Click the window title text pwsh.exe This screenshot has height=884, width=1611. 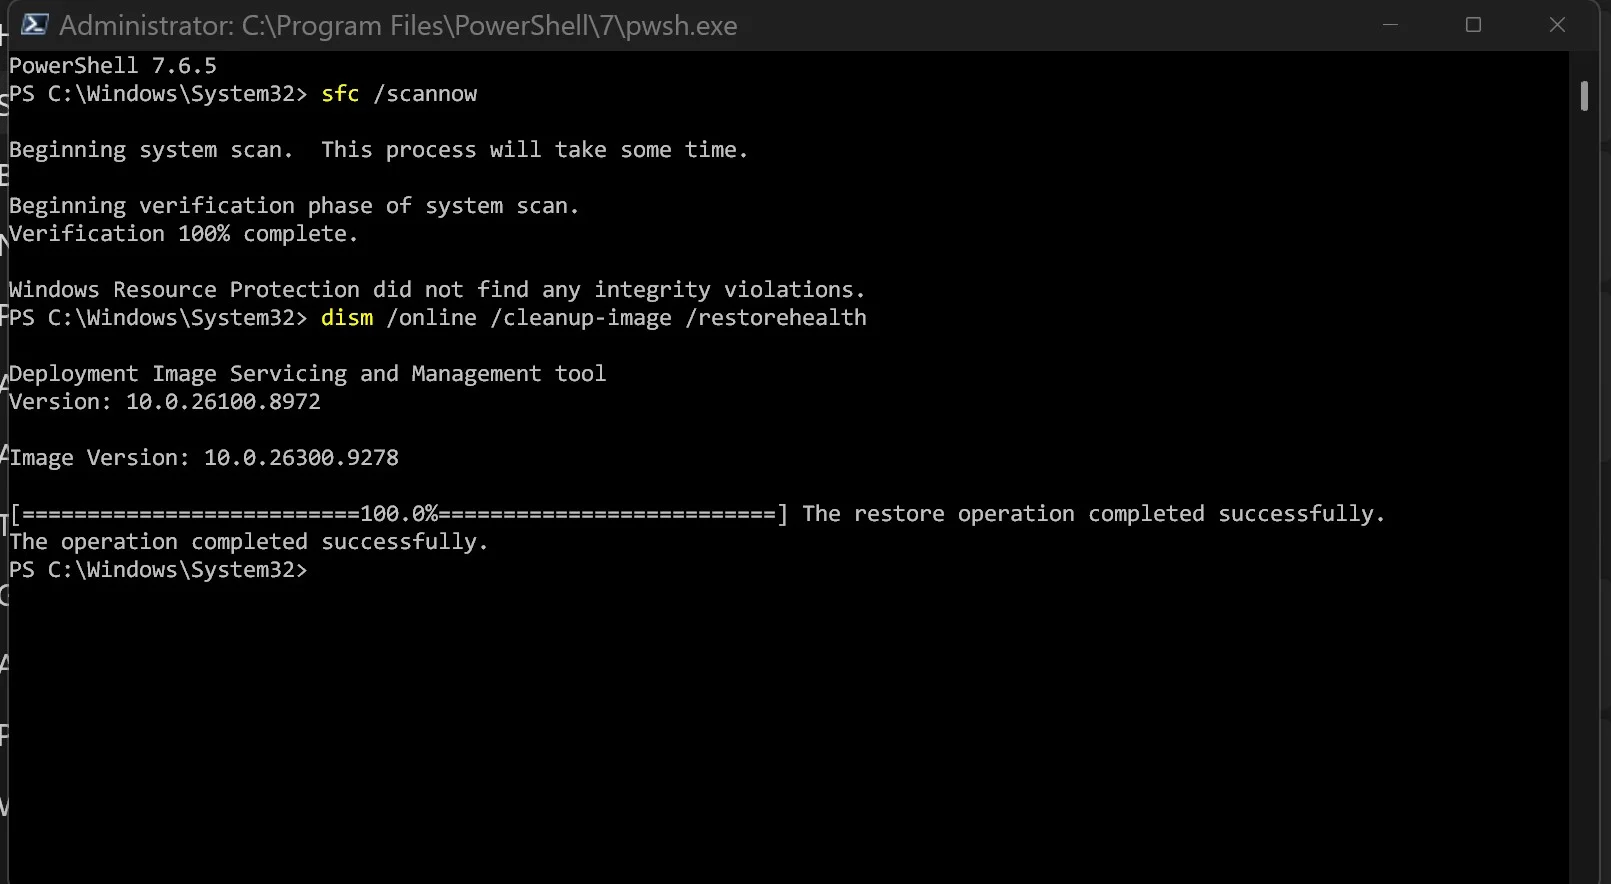681,26
